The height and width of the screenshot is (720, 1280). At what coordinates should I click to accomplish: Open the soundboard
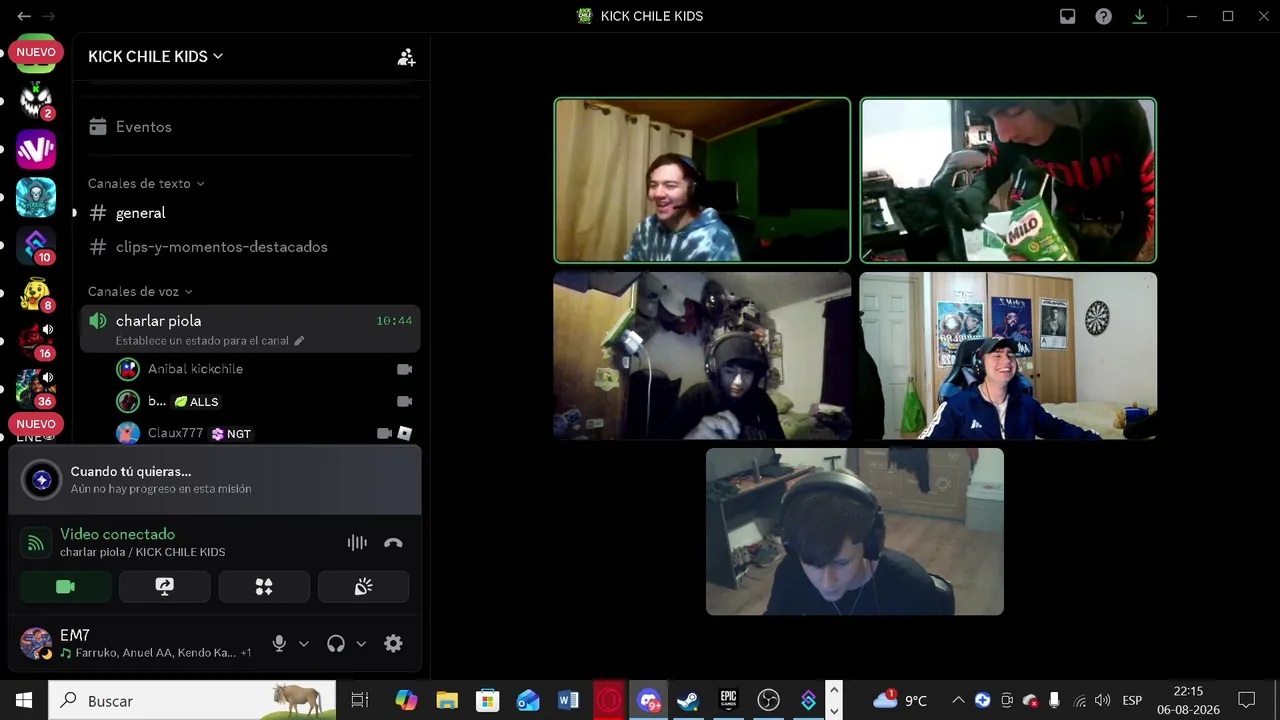[x=363, y=587]
